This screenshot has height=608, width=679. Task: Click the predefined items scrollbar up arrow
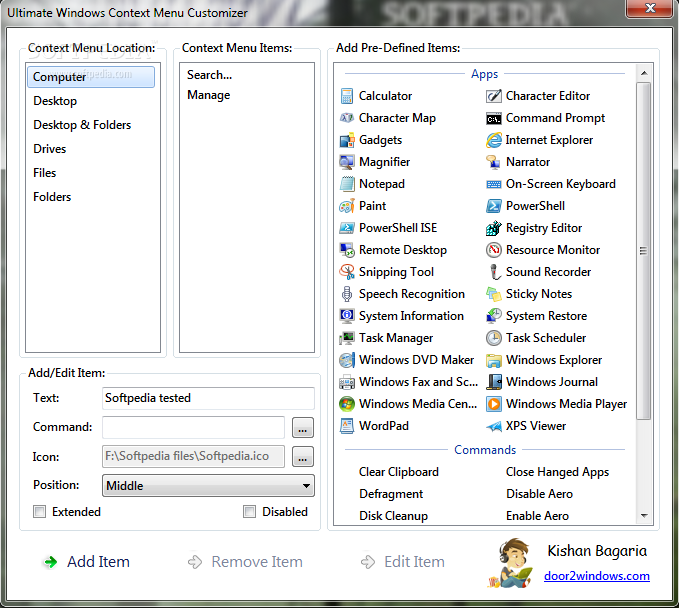coord(644,73)
